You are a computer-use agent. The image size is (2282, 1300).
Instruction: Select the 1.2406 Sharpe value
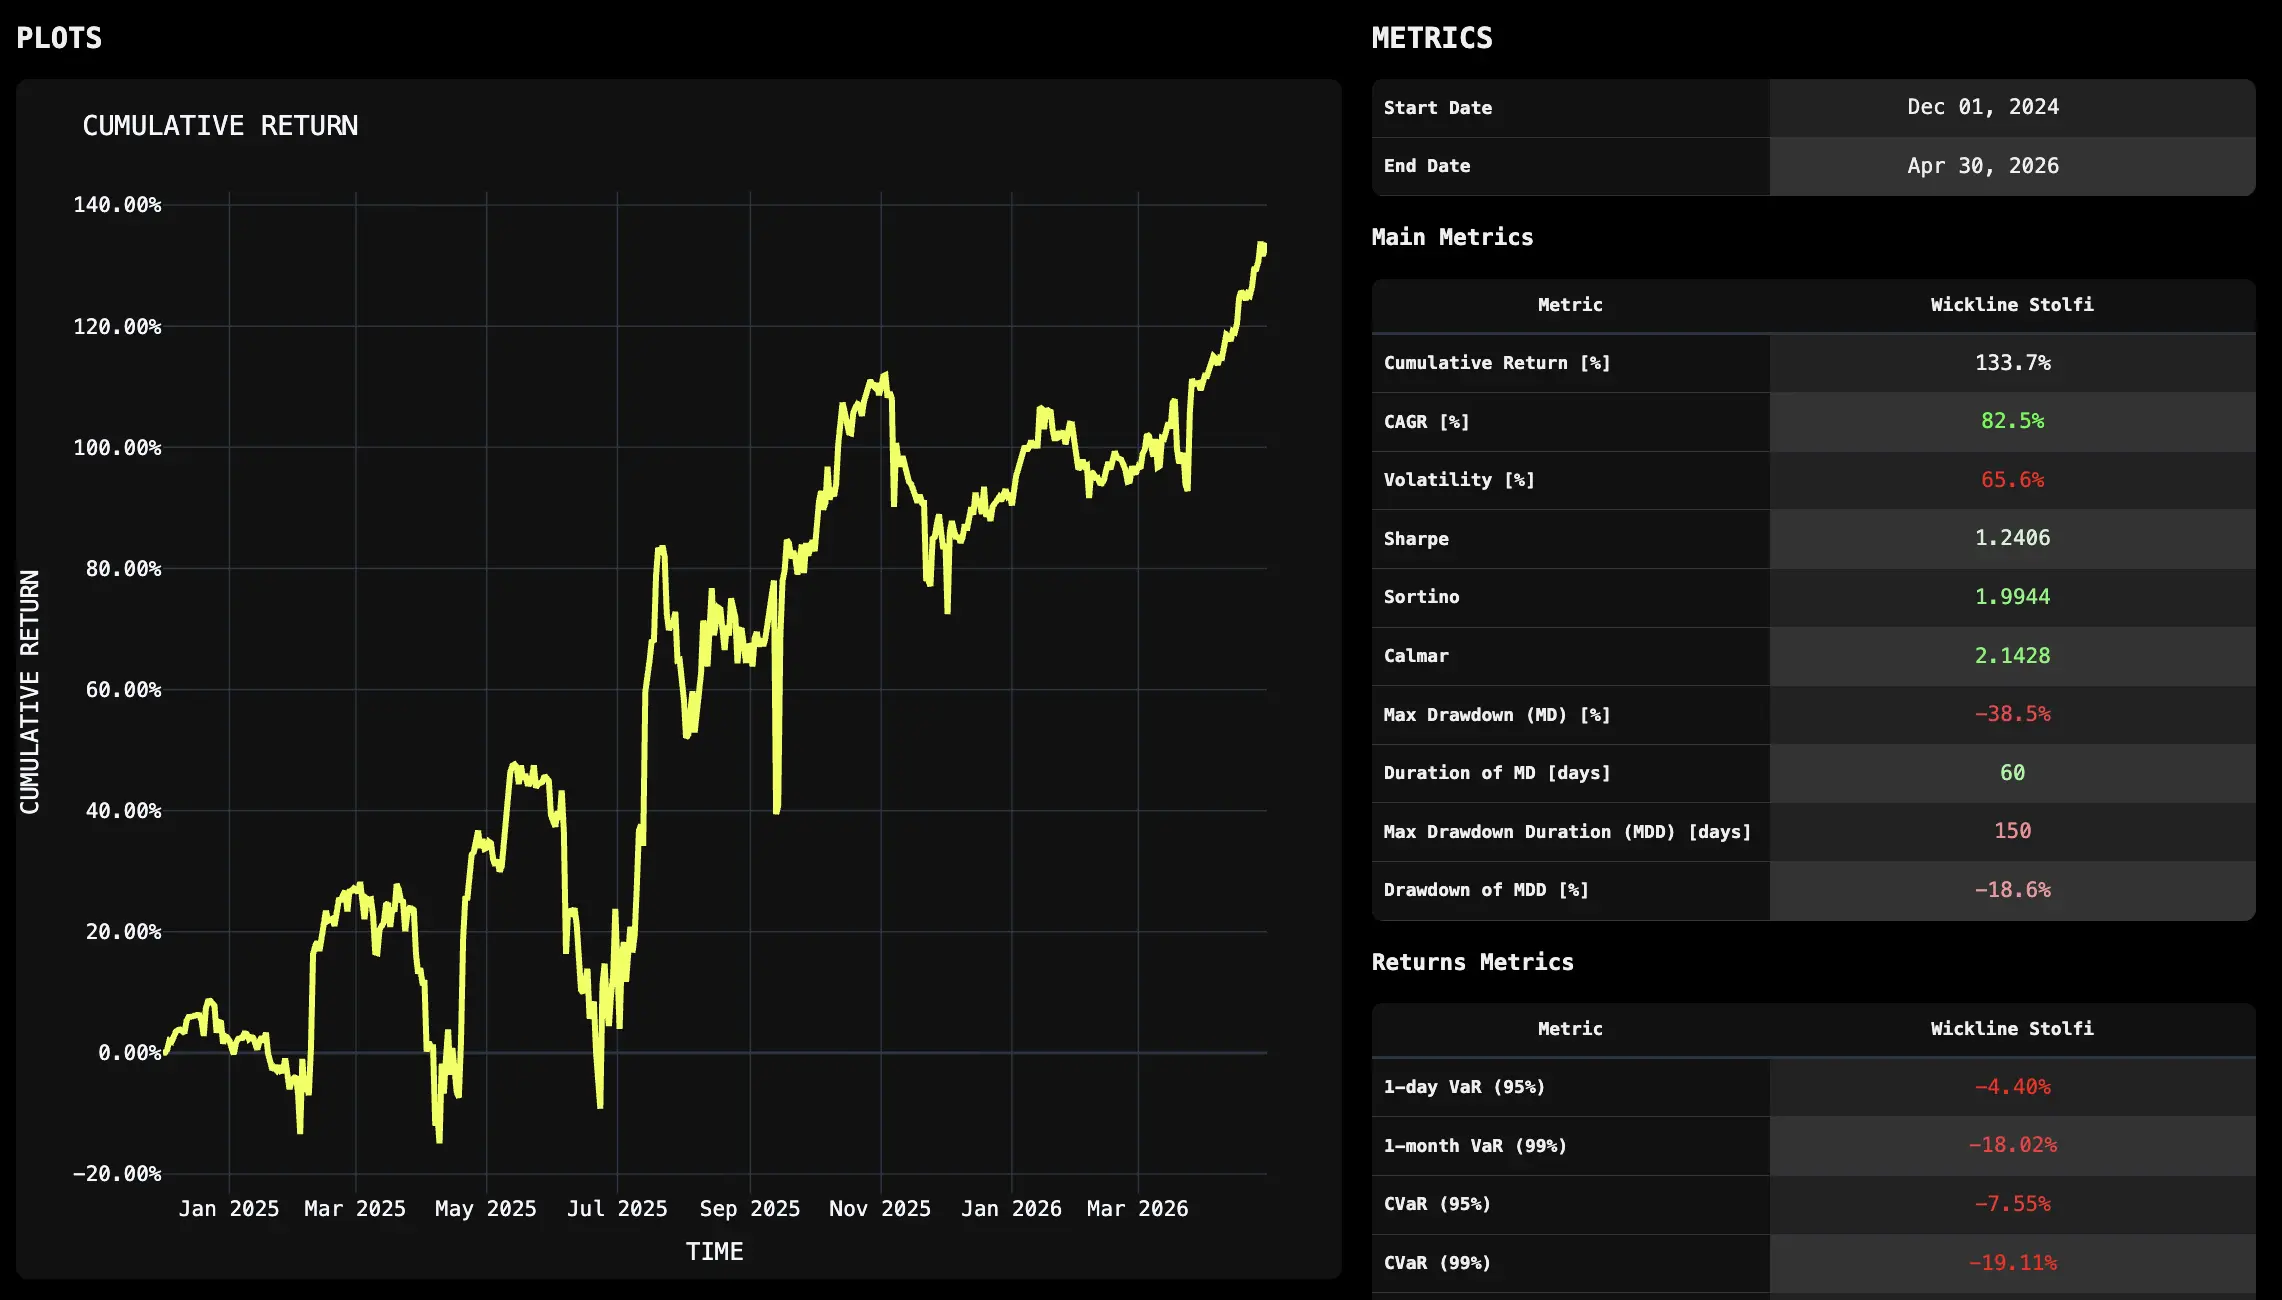[x=2012, y=538]
